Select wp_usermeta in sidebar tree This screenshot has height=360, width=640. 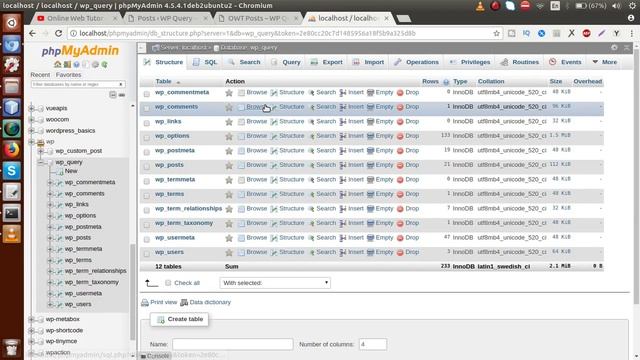83,293
